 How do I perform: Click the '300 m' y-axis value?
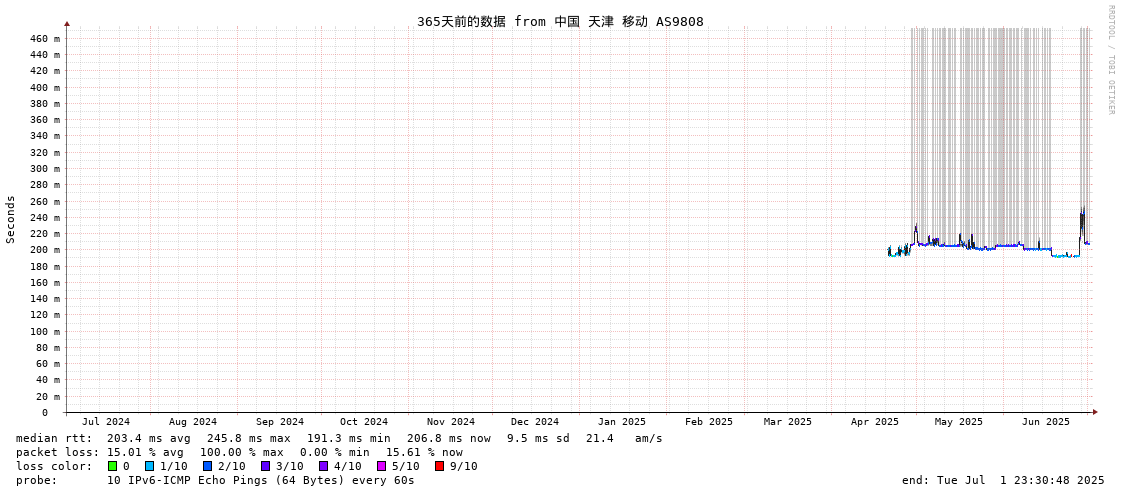point(46,169)
